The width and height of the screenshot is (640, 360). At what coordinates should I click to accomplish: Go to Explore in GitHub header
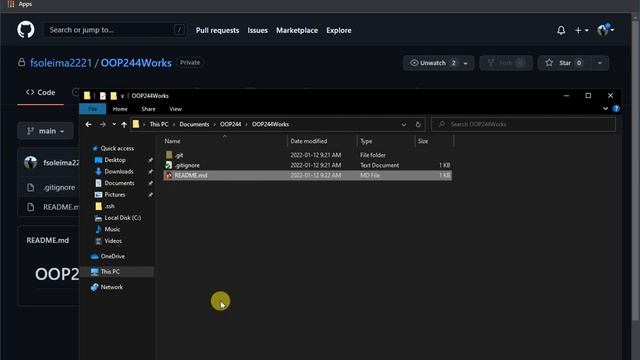[339, 30]
